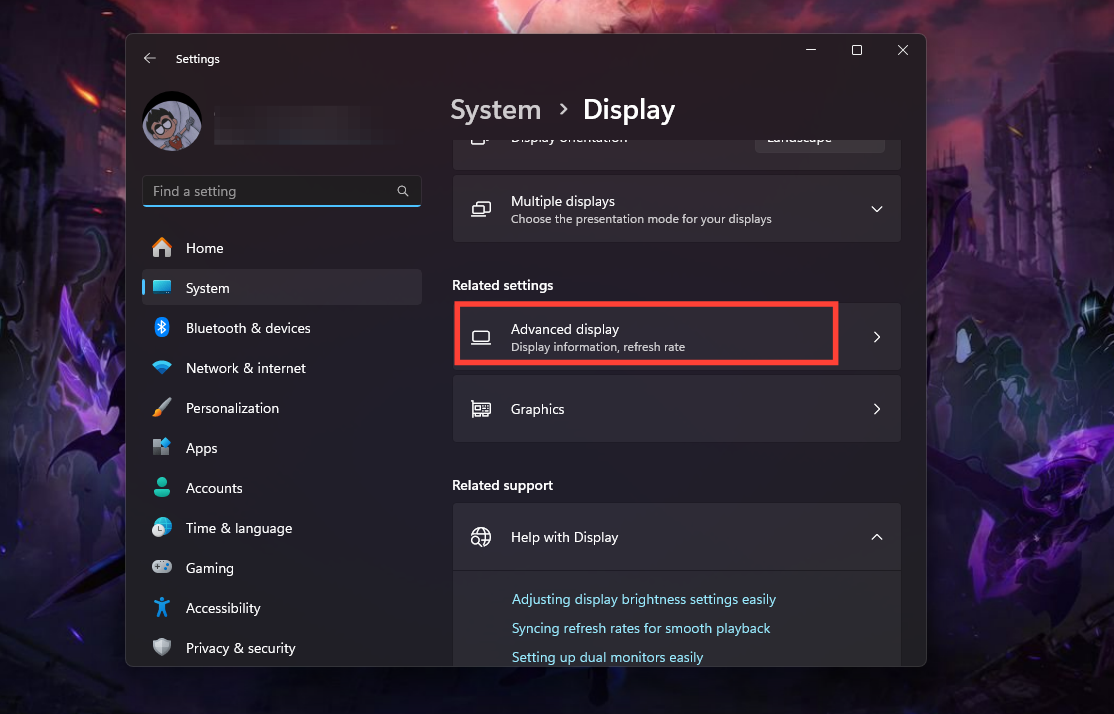Image resolution: width=1114 pixels, height=714 pixels.
Task: Click the Apps icon in sidebar
Action: [162, 447]
